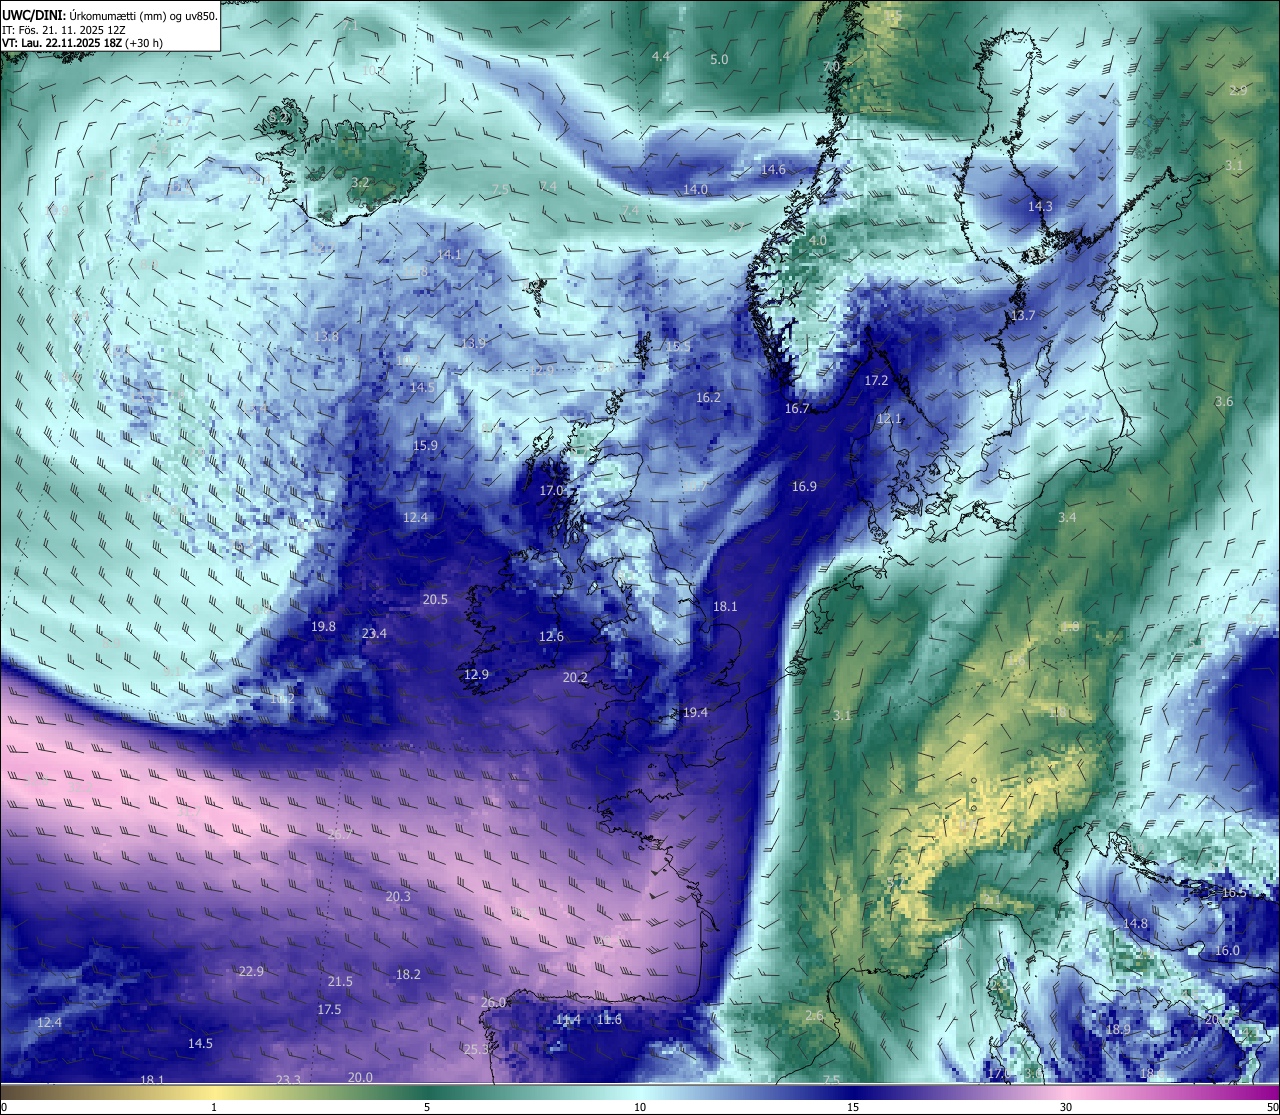Viewport: 1280px width, 1115px height.
Task: Select the 16.7 value label
Action: [797, 409]
